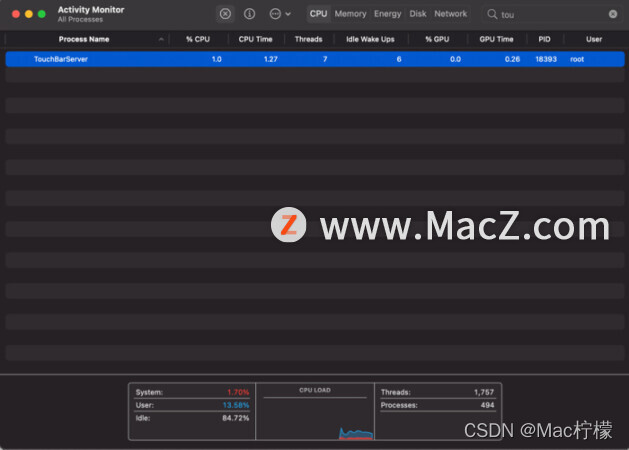The height and width of the screenshot is (450, 629).
Task: Sort by the GPU Time column
Action: coord(496,39)
